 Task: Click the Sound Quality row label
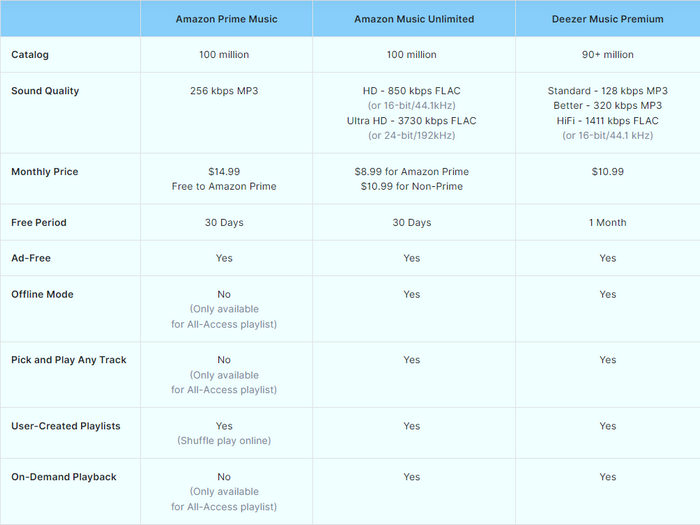coord(45,91)
